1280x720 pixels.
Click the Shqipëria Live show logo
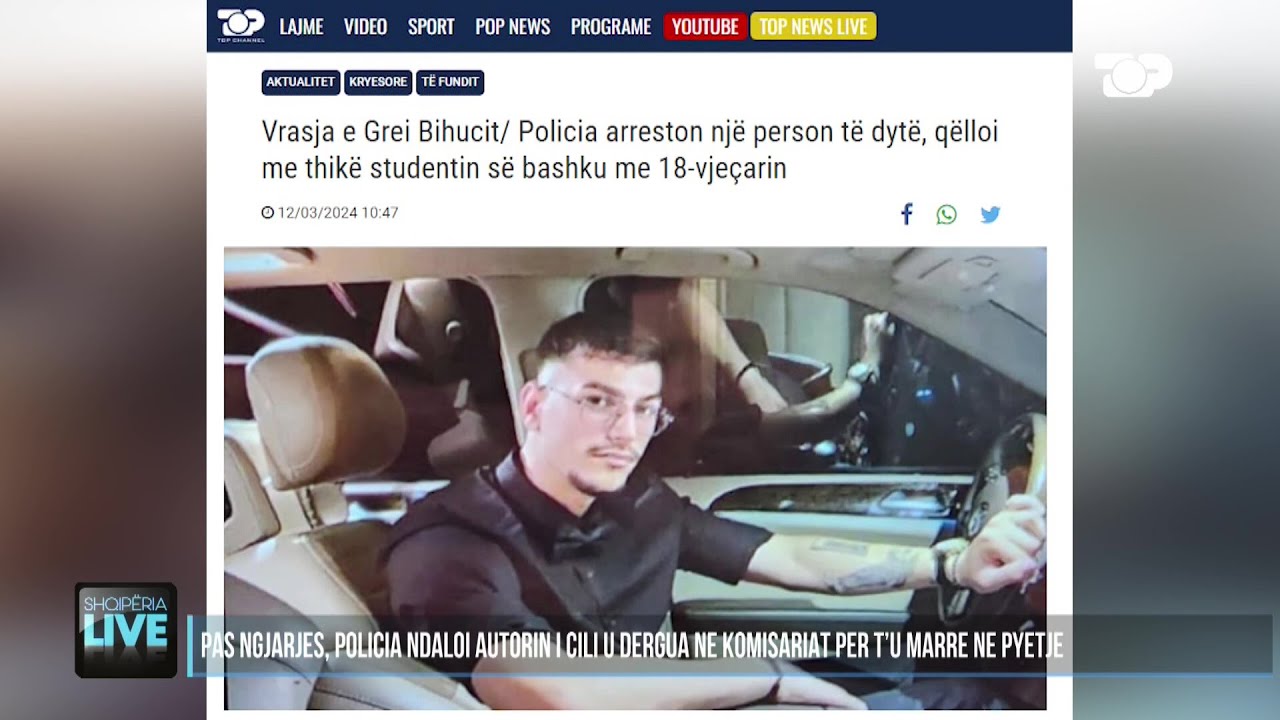click(x=126, y=630)
